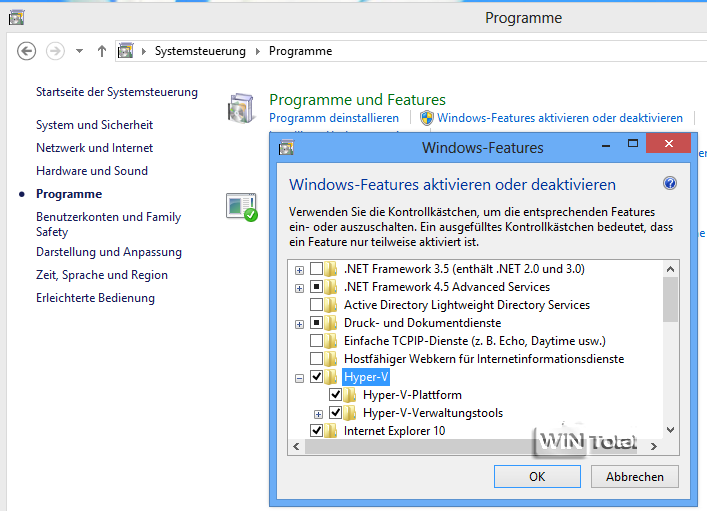The width and height of the screenshot is (707, 511).
Task: Open Programme und Features heading
Action: [357, 100]
